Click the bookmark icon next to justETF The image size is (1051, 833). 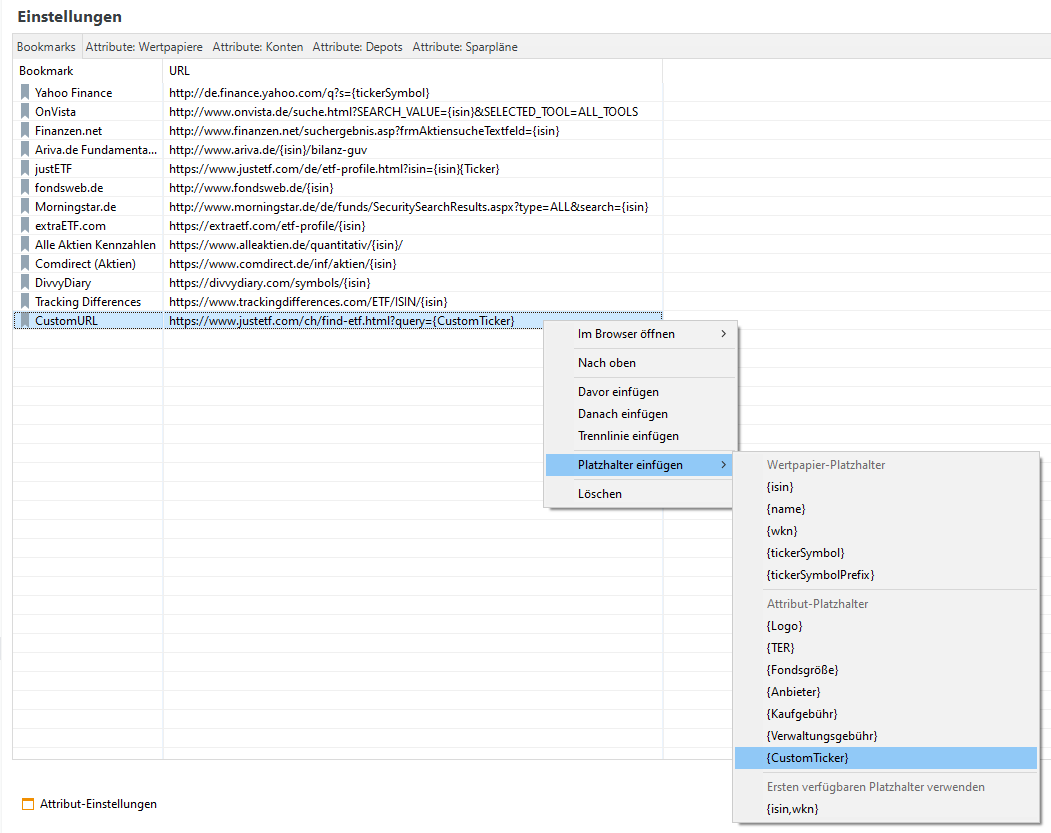click(24, 168)
